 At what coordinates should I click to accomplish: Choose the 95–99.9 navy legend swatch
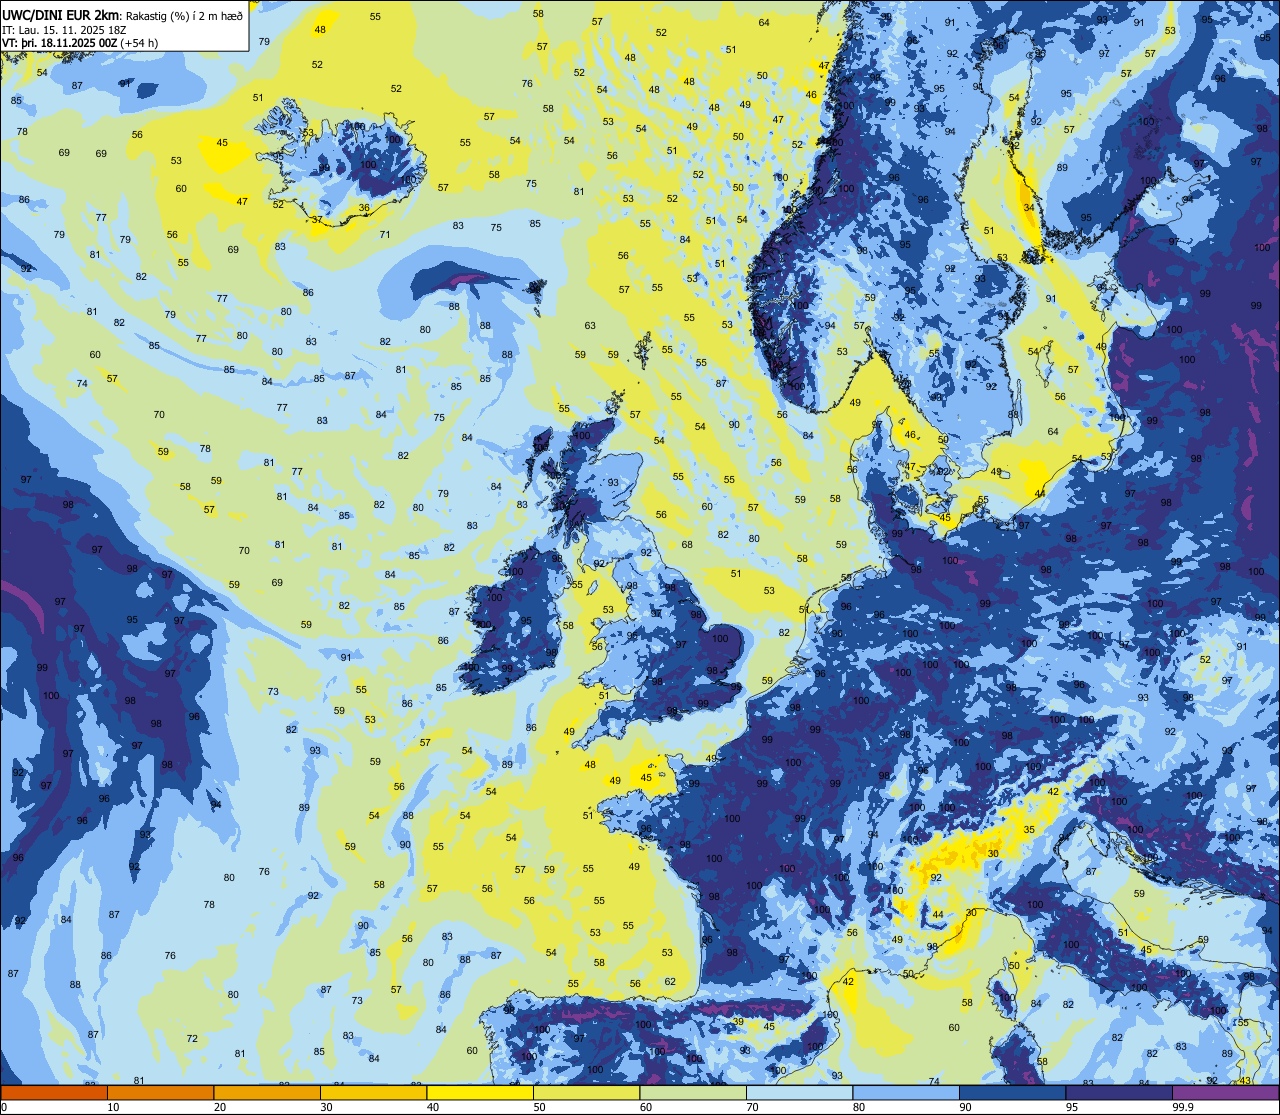click(1119, 1092)
